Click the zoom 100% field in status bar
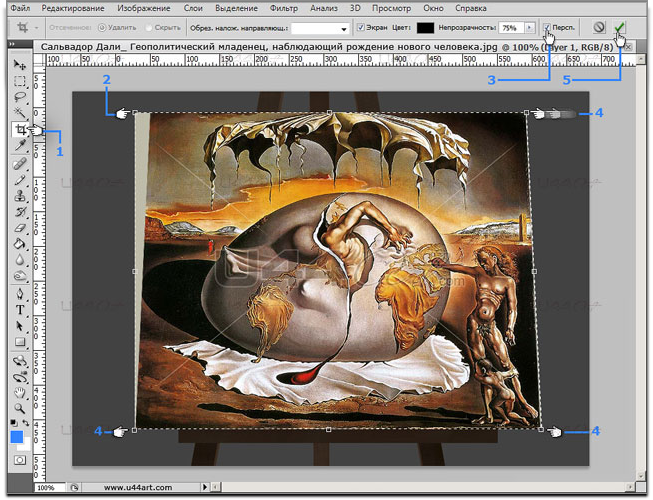Screen dimensions: 653x500 coord(50,488)
